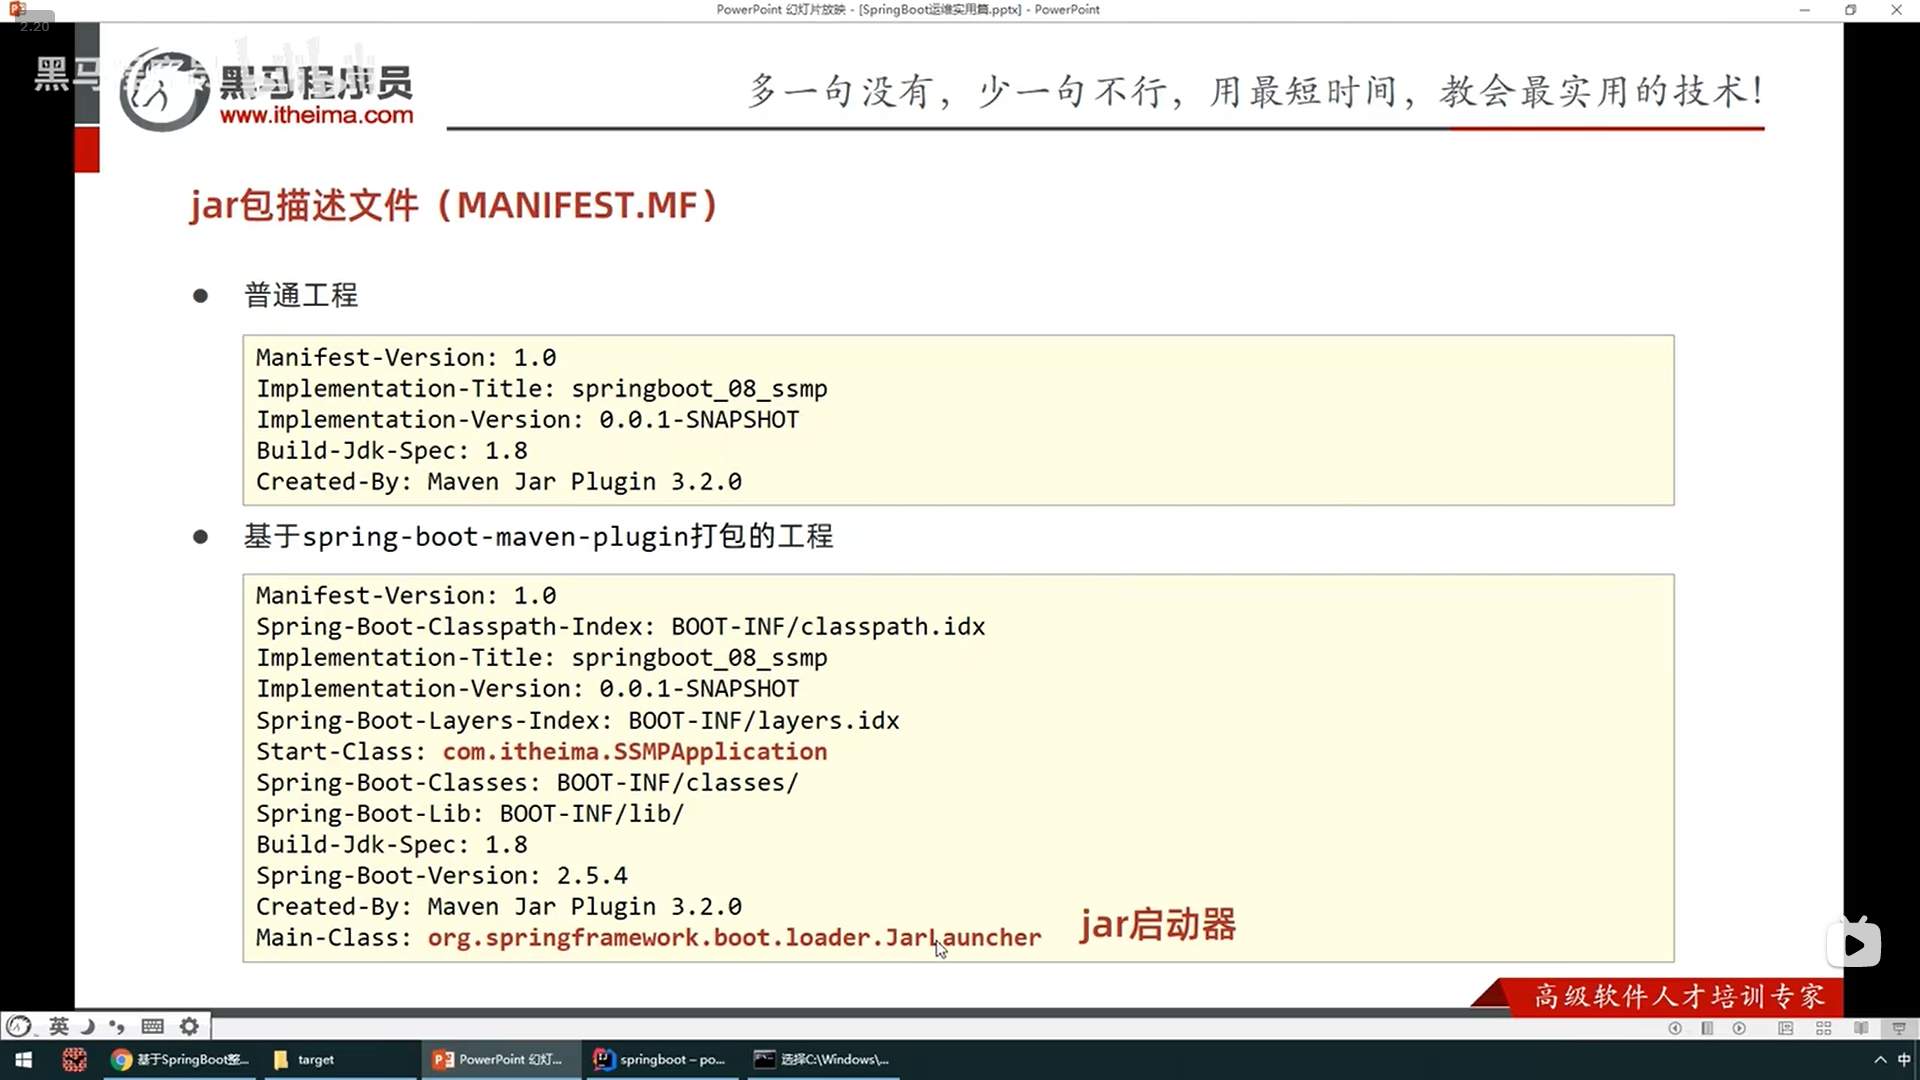Toggle the half-moon full/half-width icon
This screenshot has height=1080, width=1920.
point(88,1026)
